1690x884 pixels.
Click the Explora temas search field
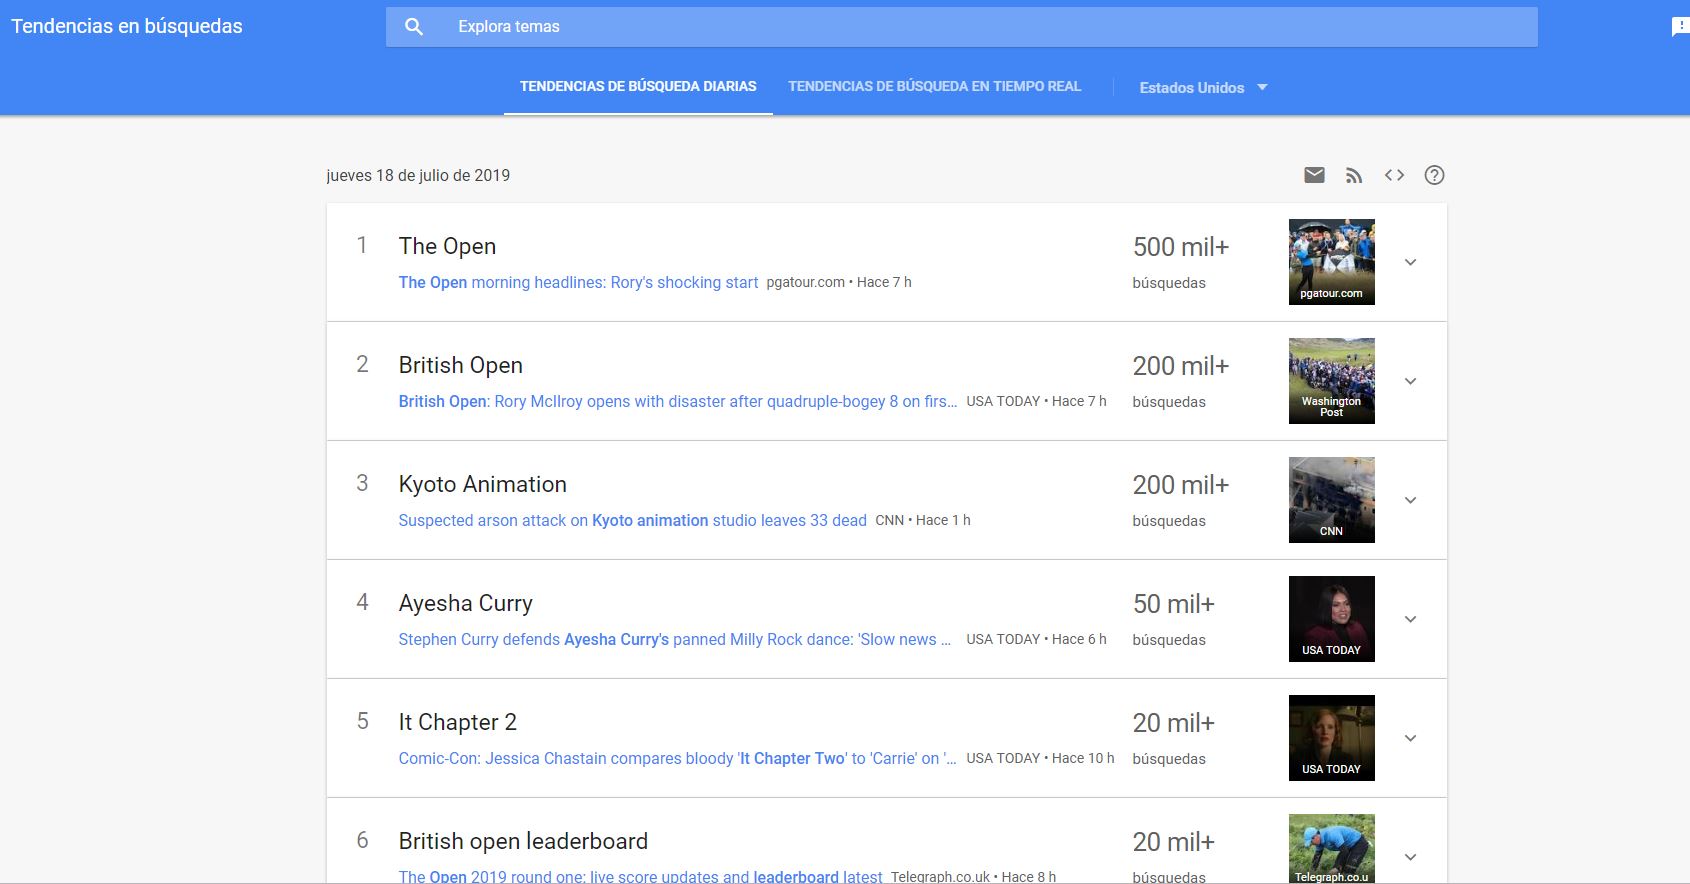click(x=990, y=27)
